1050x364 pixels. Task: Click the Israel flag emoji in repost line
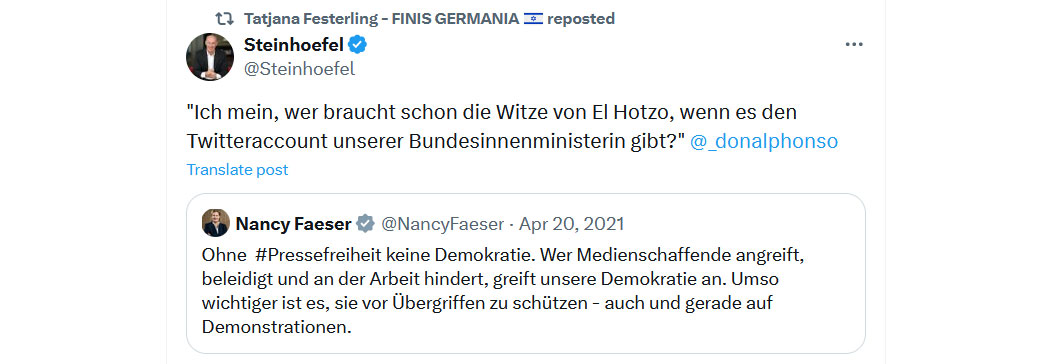(533, 19)
